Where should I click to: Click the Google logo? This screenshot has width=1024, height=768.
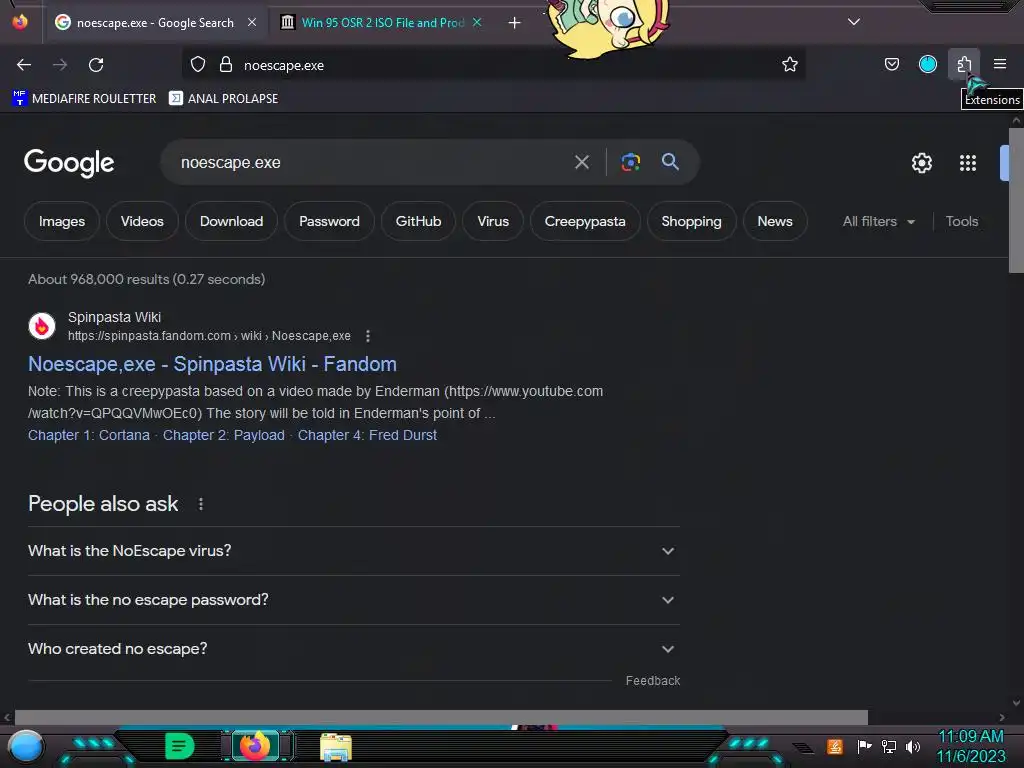point(69,163)
